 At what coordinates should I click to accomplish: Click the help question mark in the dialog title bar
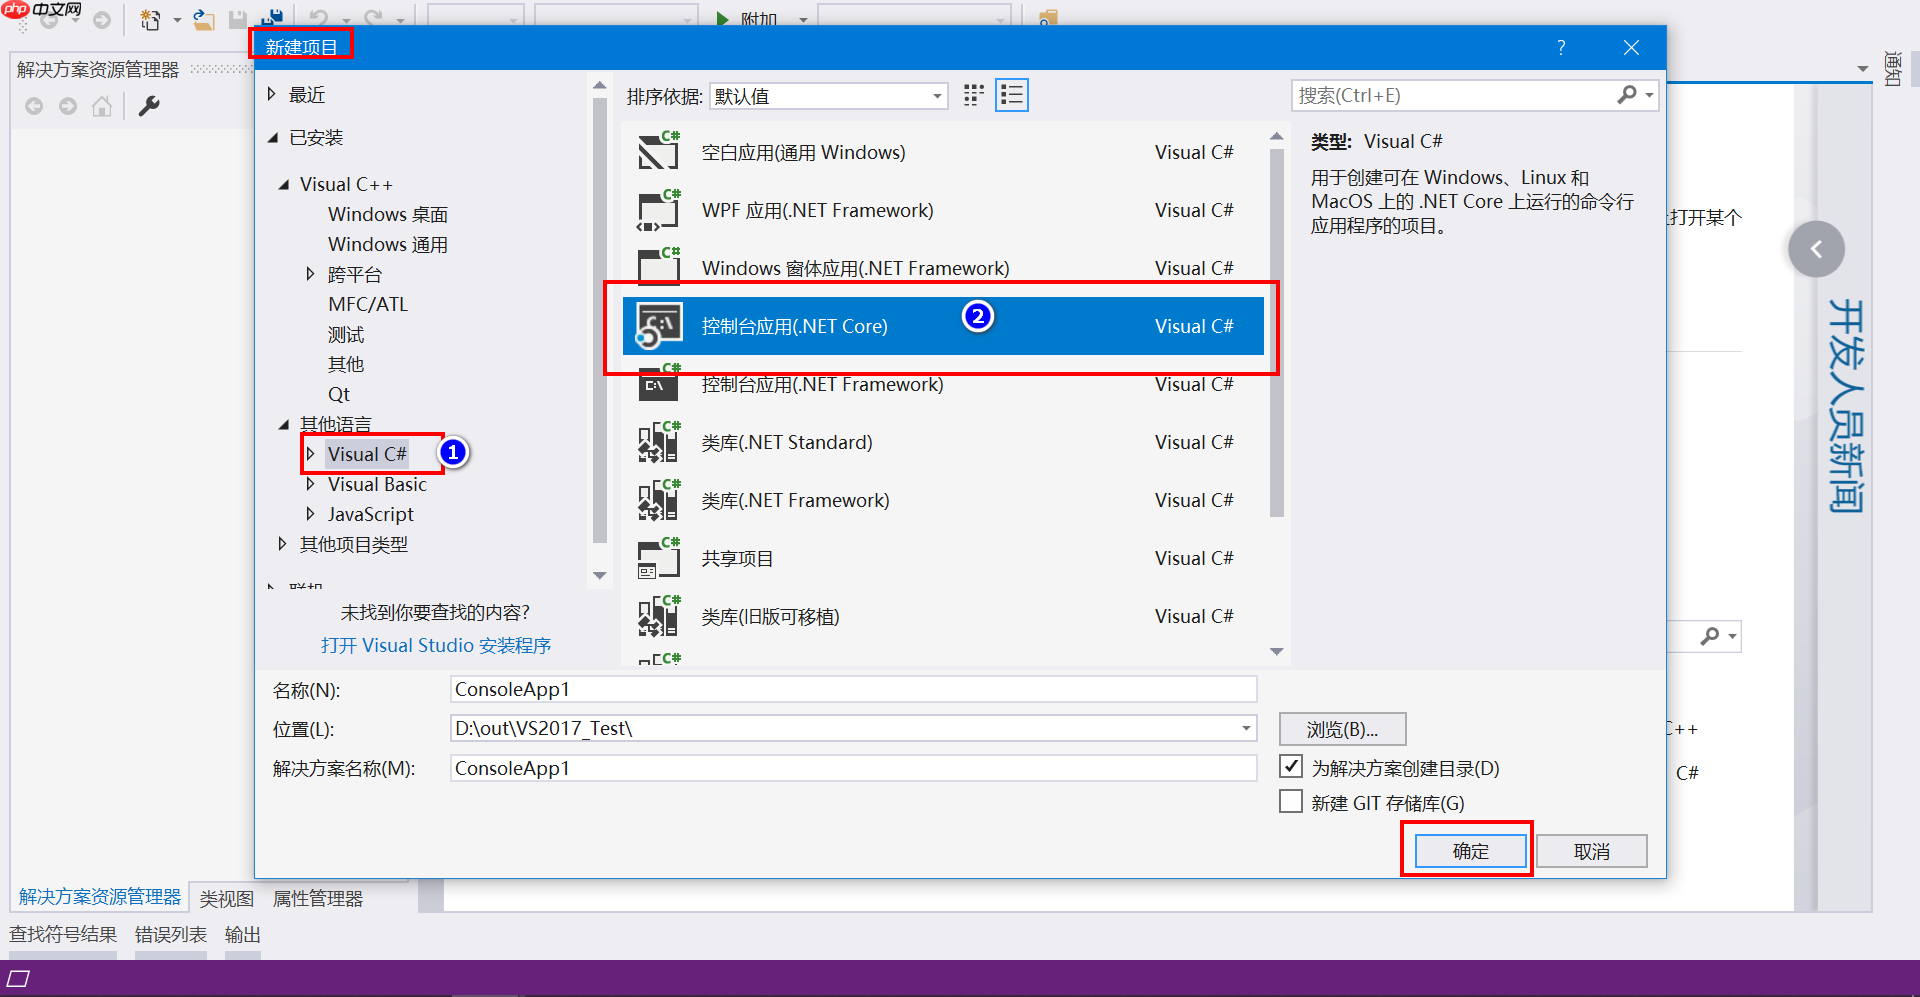coord(1561,48)
